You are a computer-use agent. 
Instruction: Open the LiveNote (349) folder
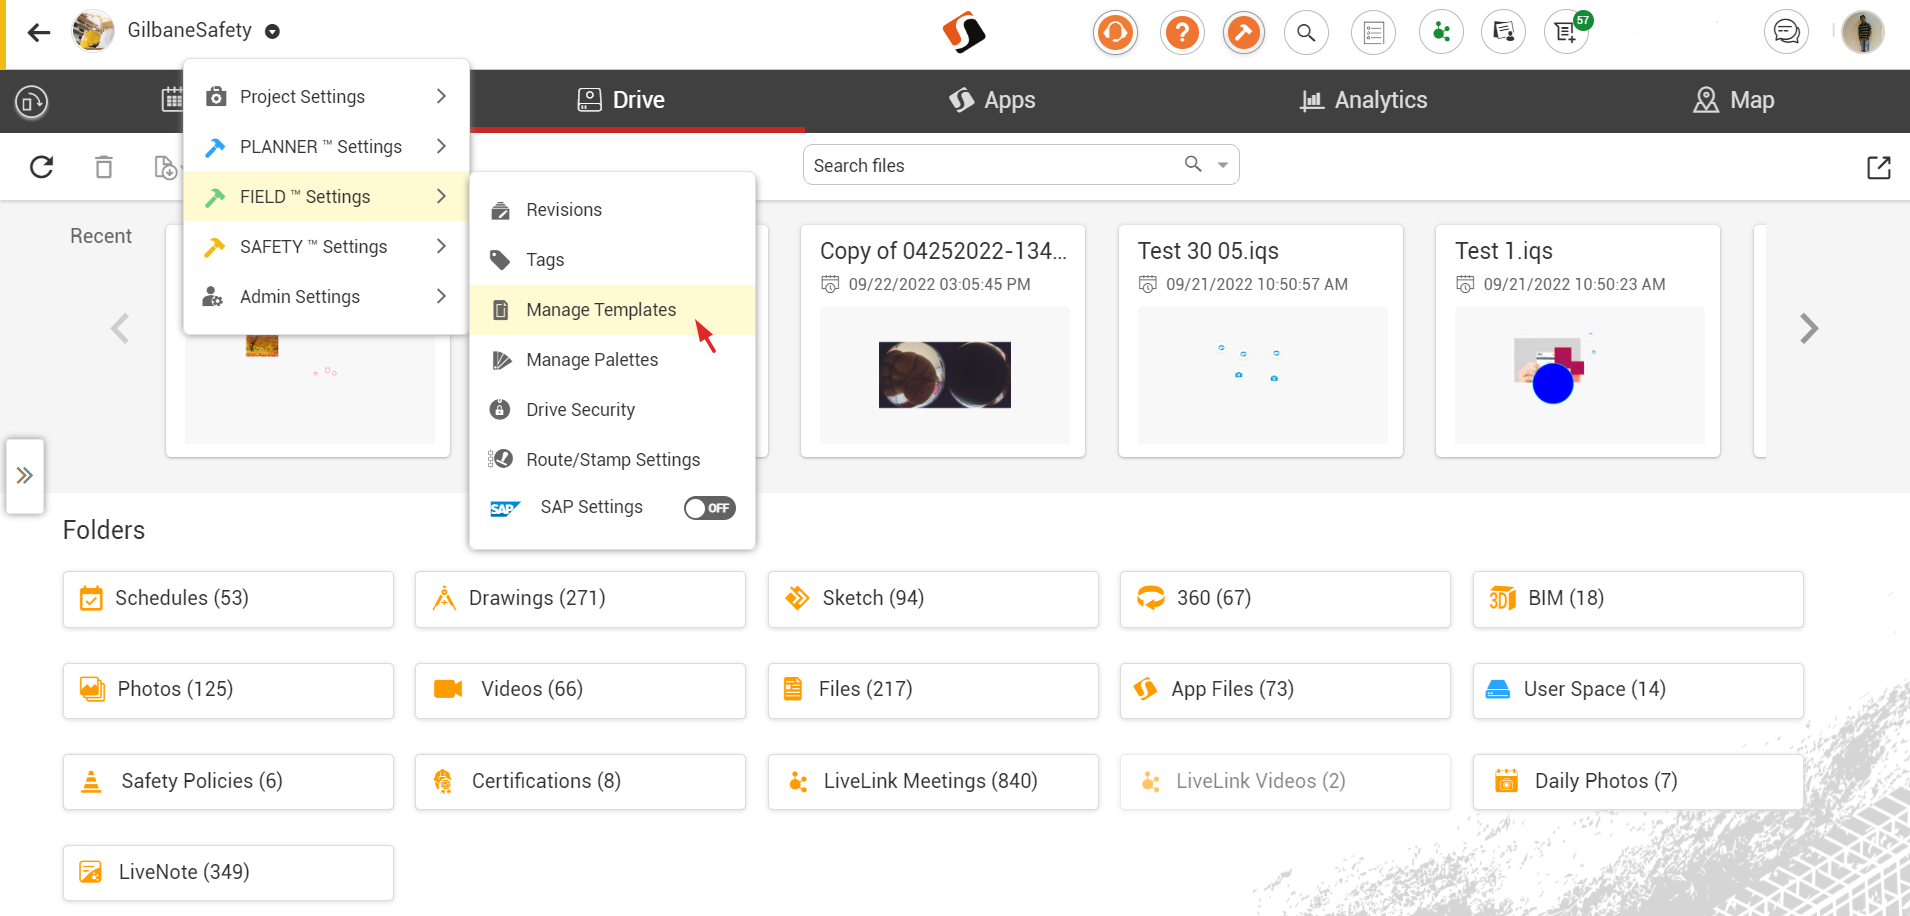tap(228, 873)
